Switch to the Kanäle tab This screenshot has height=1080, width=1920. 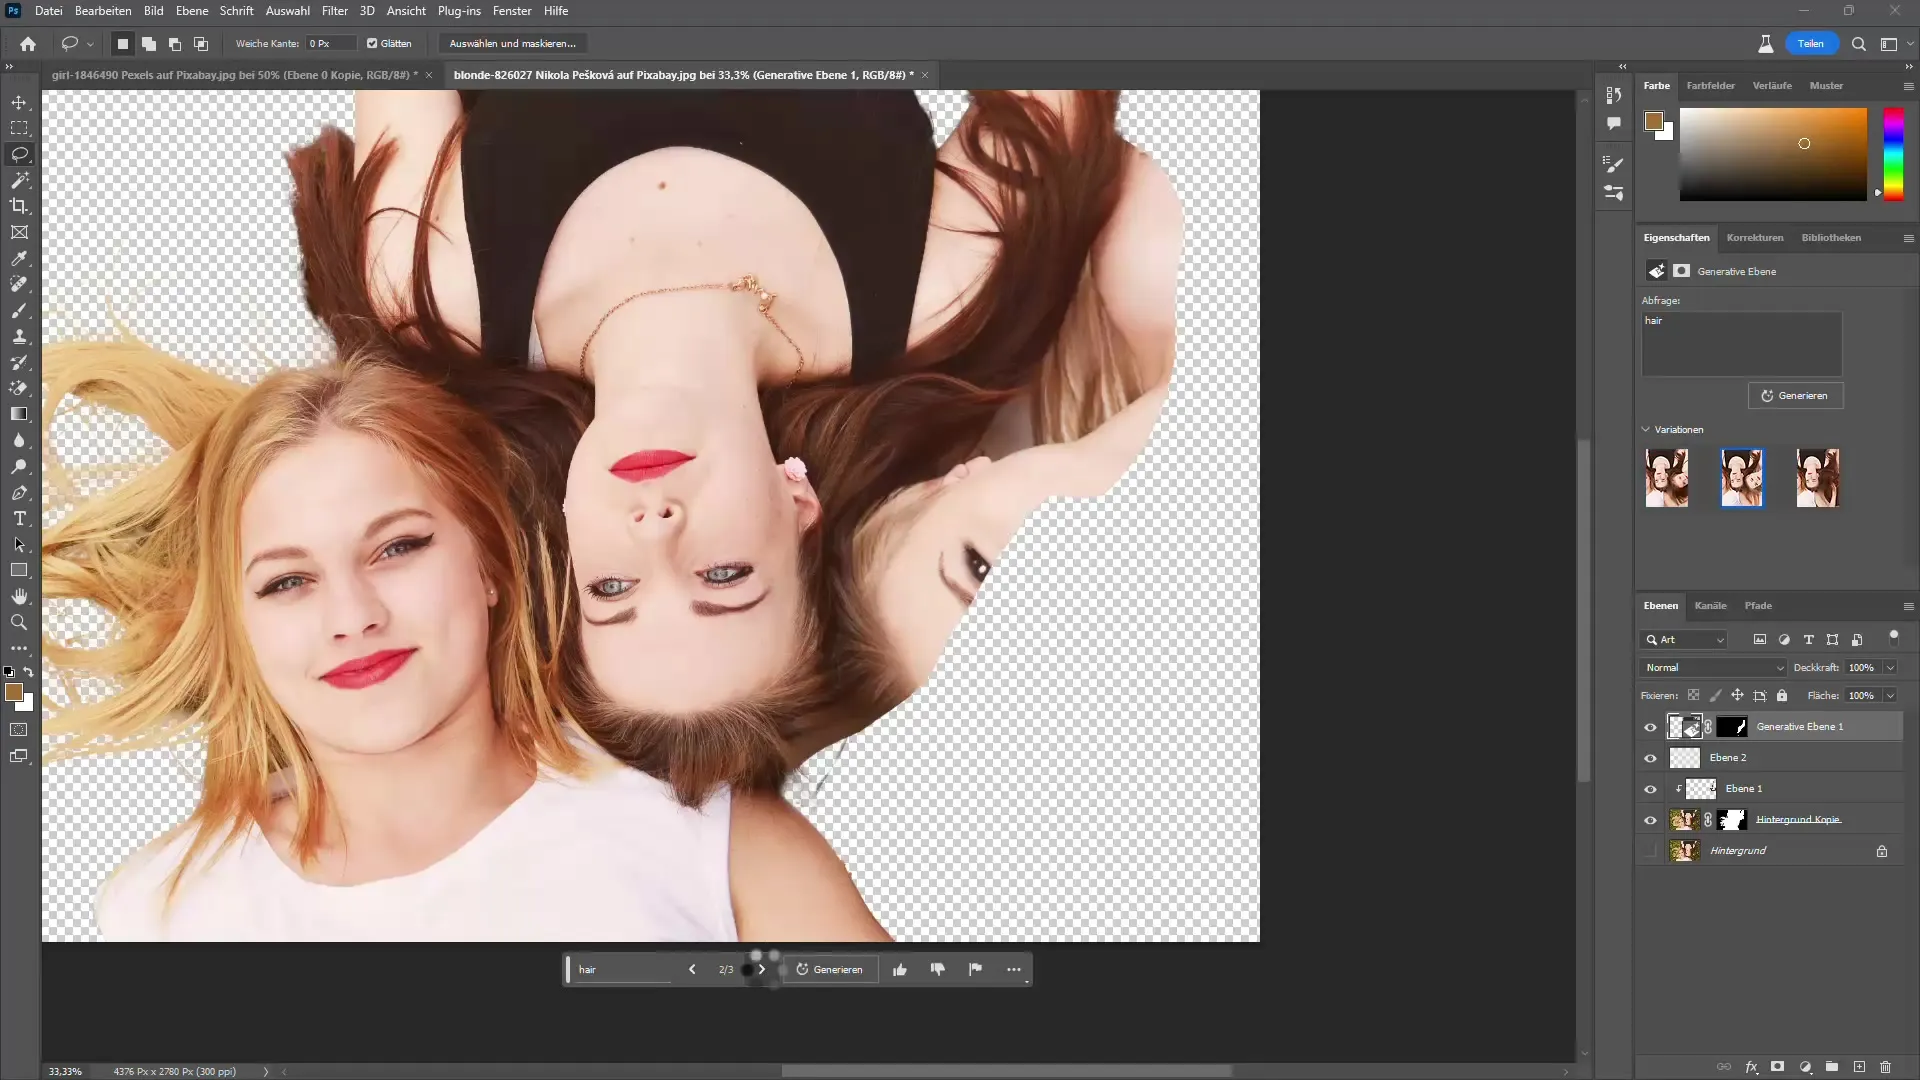coord(1709,605)
